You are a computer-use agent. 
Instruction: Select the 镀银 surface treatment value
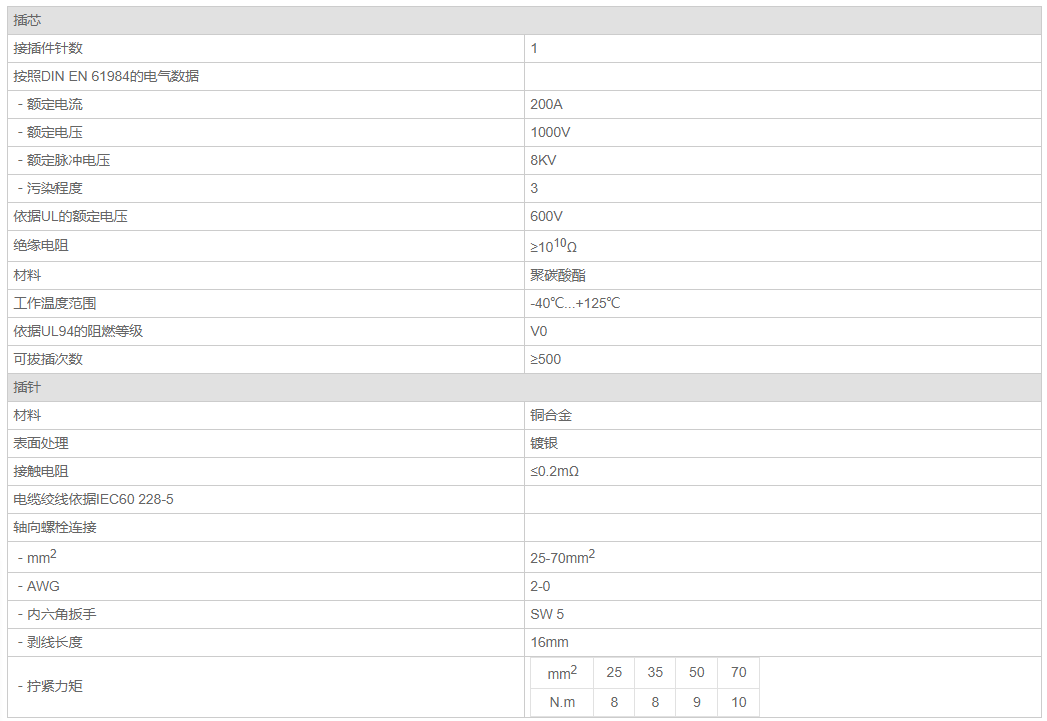[544, 443]
